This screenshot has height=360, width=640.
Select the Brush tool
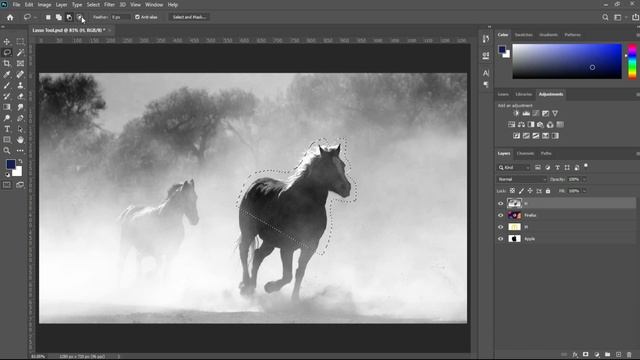(x=7, y=85)
